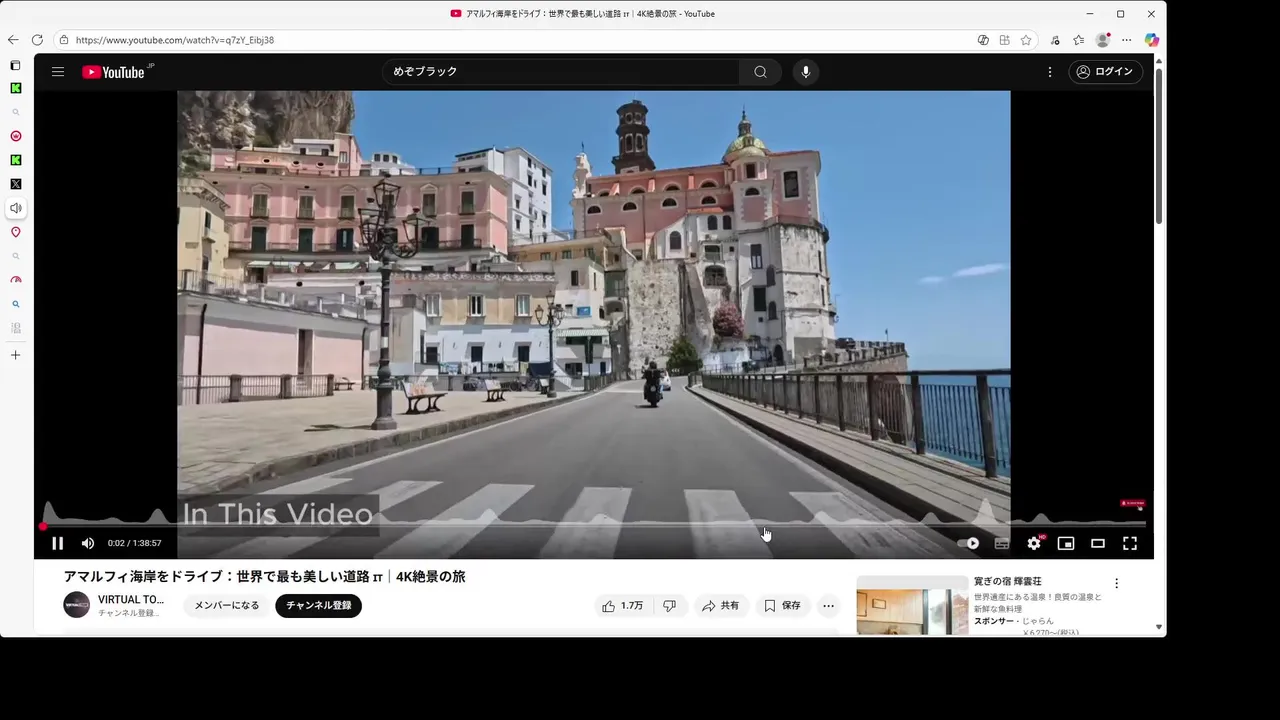The height and width of the screenshot is (720, 1280).
Task: Toggle subtitles/closed captions
Action: click(1002, 543)
